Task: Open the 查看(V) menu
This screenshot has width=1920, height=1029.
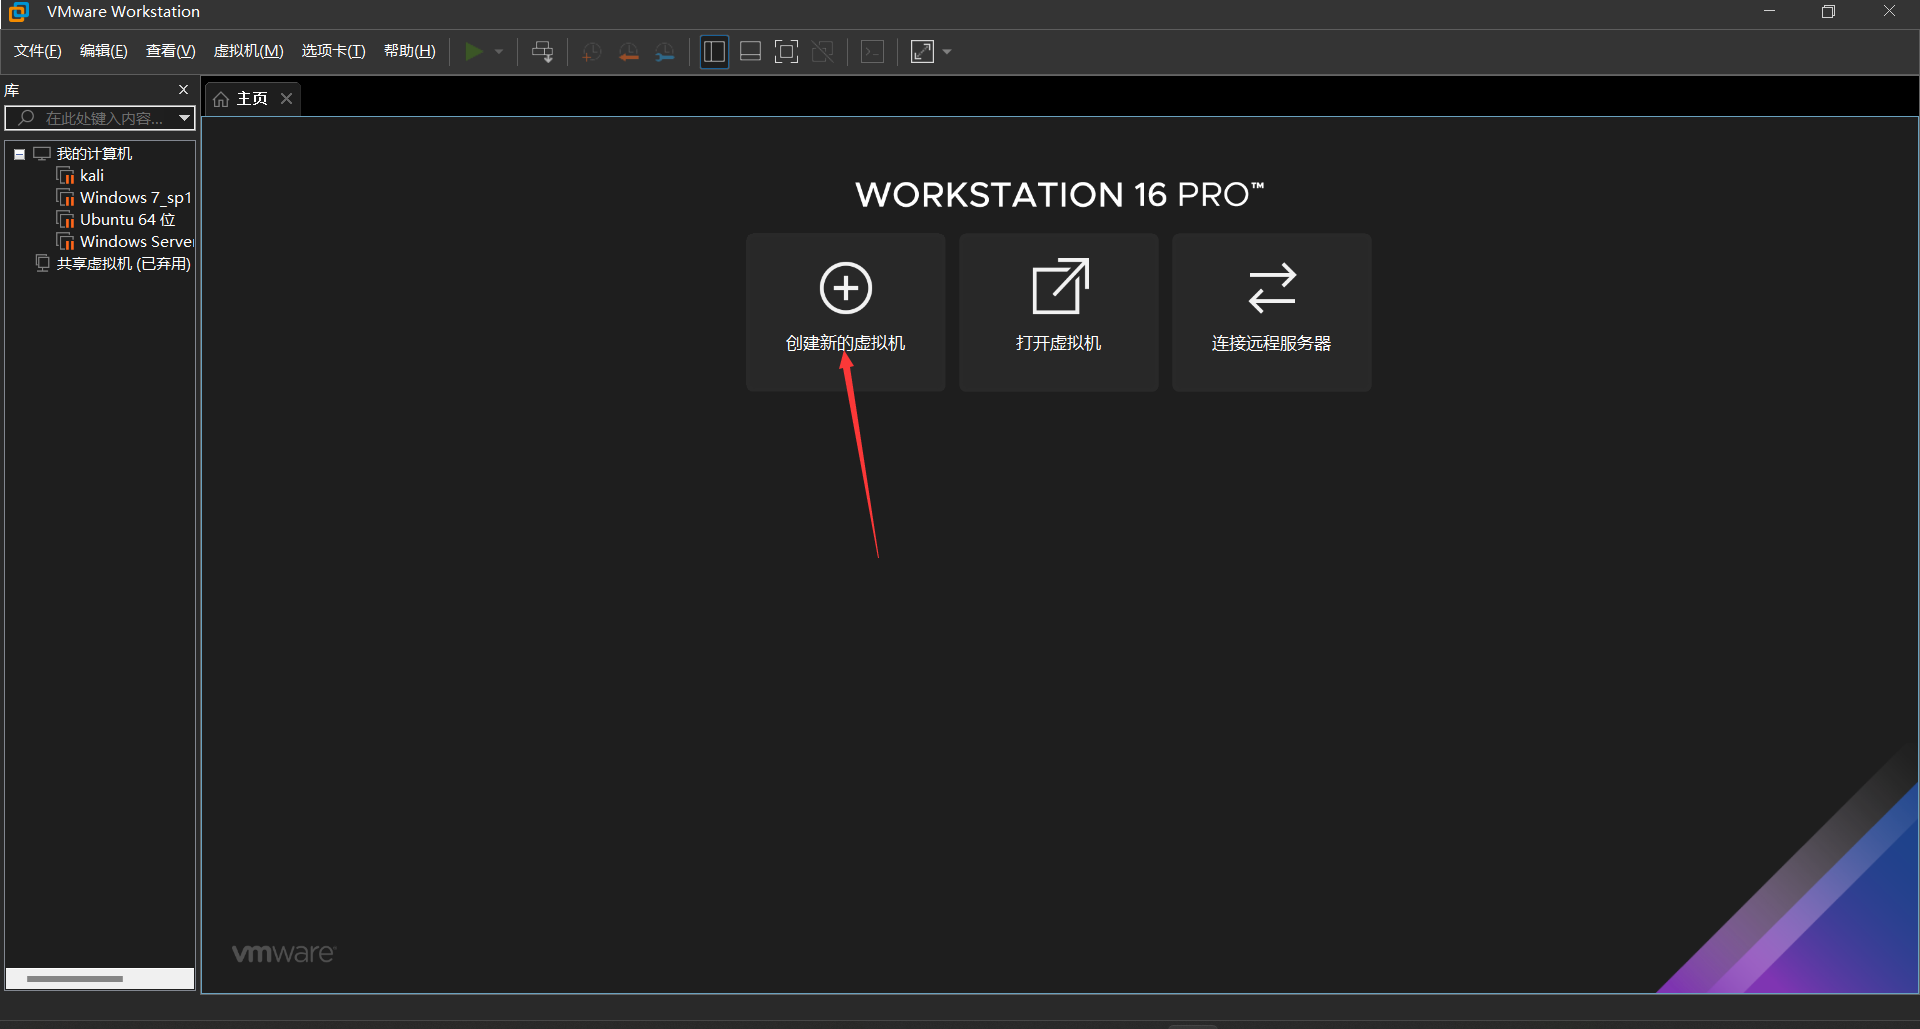Action: click(171, 51)
